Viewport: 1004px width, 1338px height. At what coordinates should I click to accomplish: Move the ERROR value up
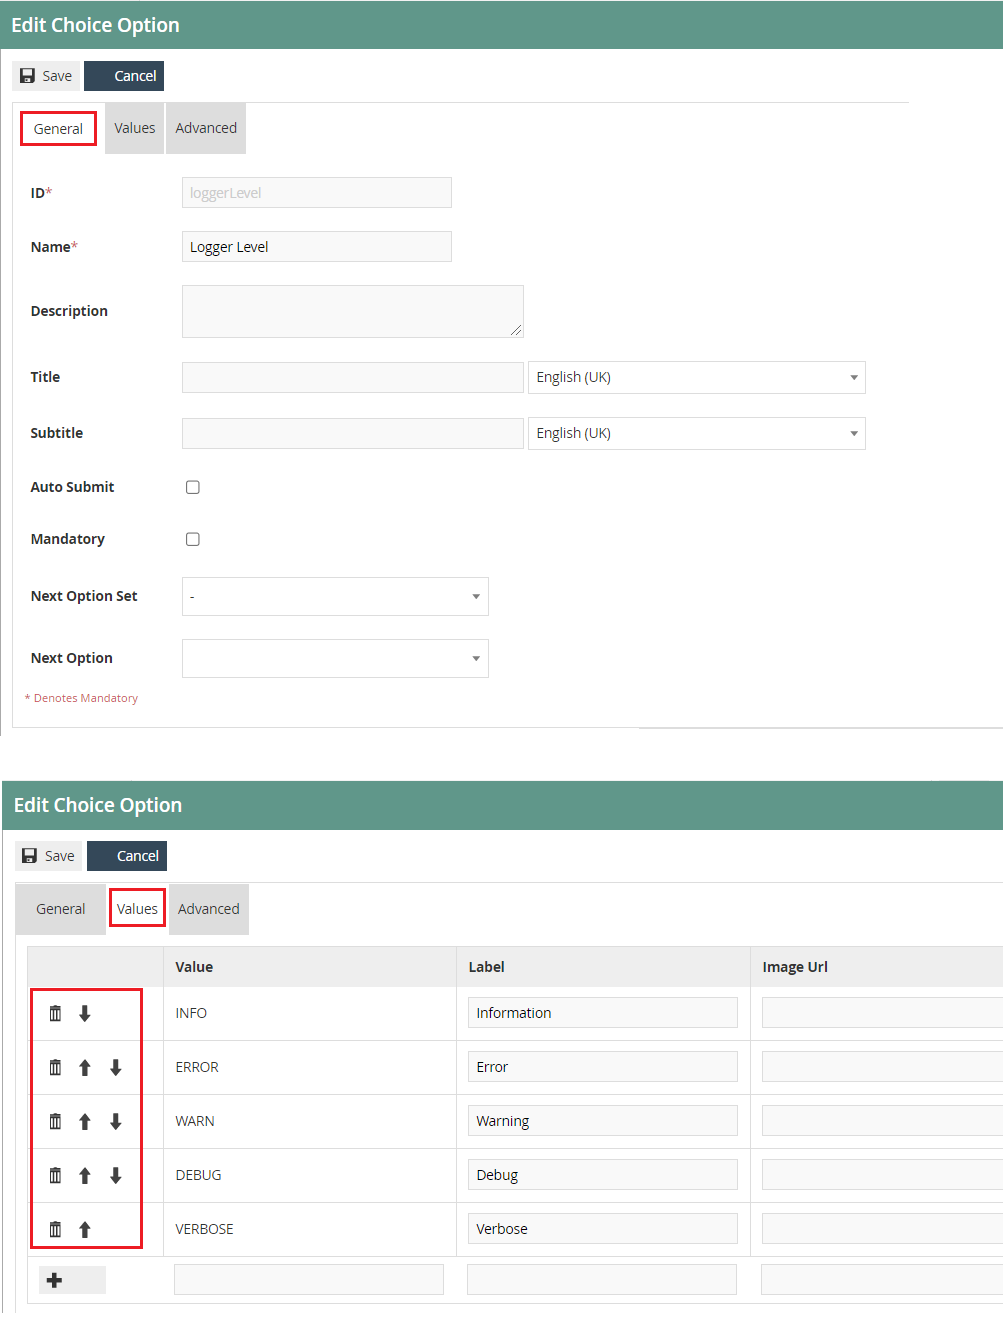coord(85,1067)
